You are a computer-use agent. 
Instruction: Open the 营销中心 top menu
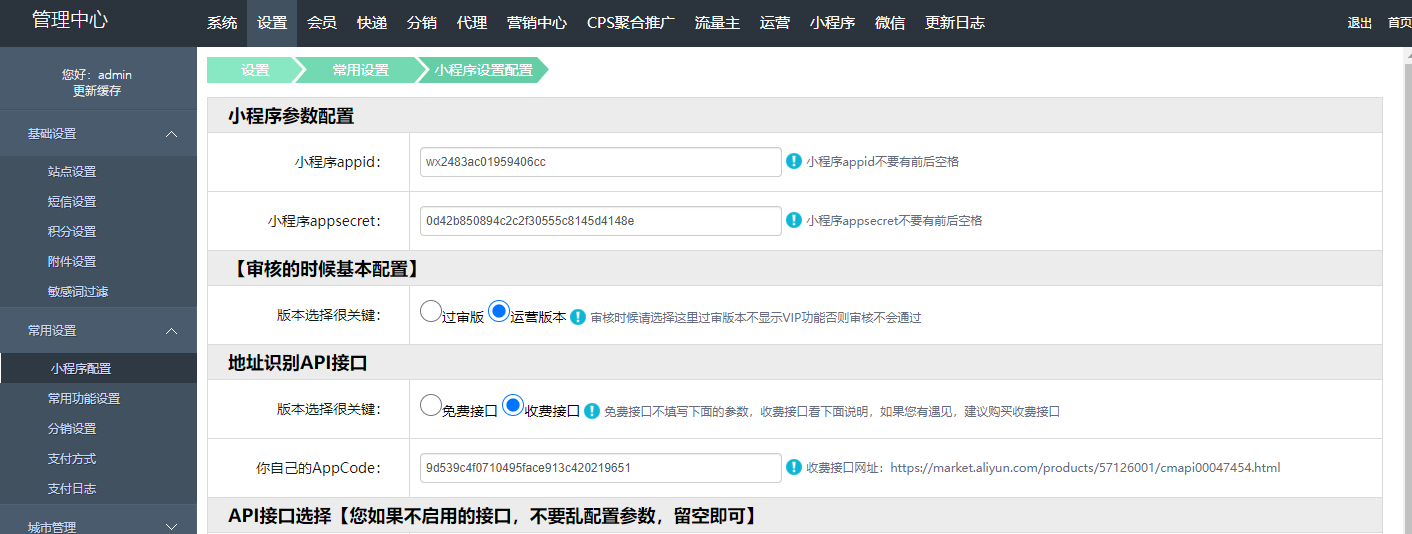click(x=536, y=23)
